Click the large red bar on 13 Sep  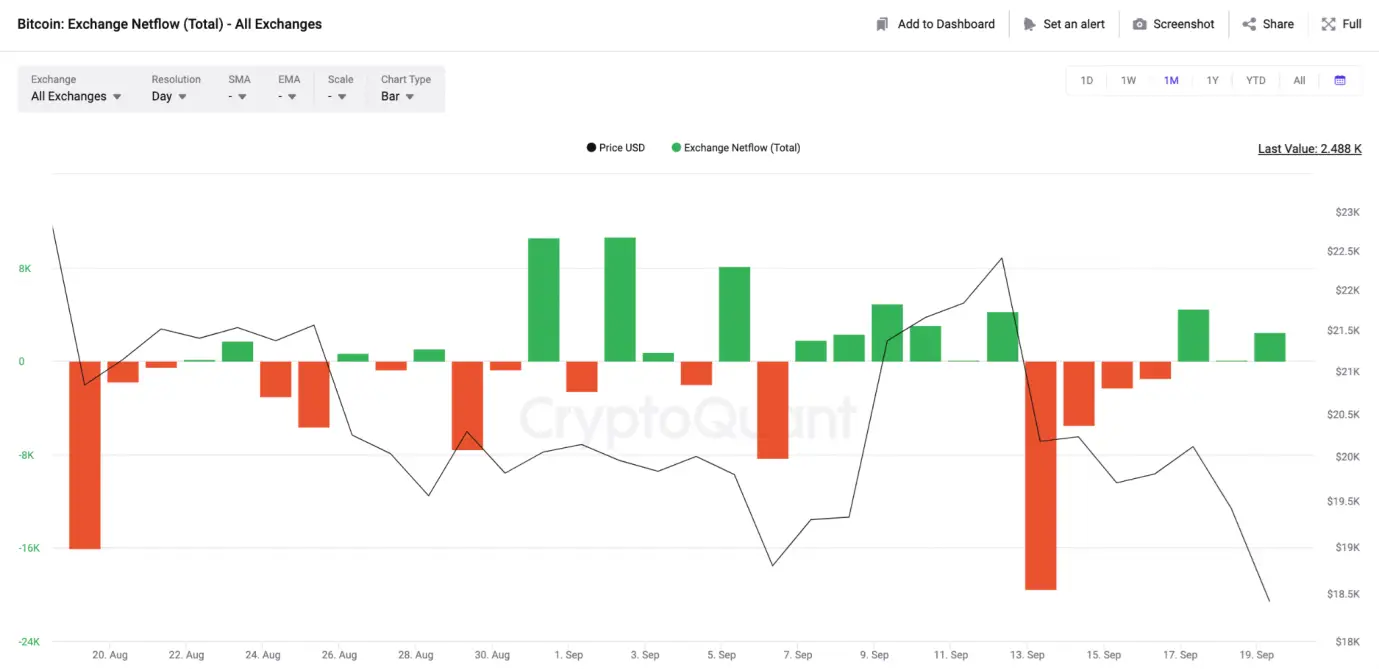(1040, 475)
